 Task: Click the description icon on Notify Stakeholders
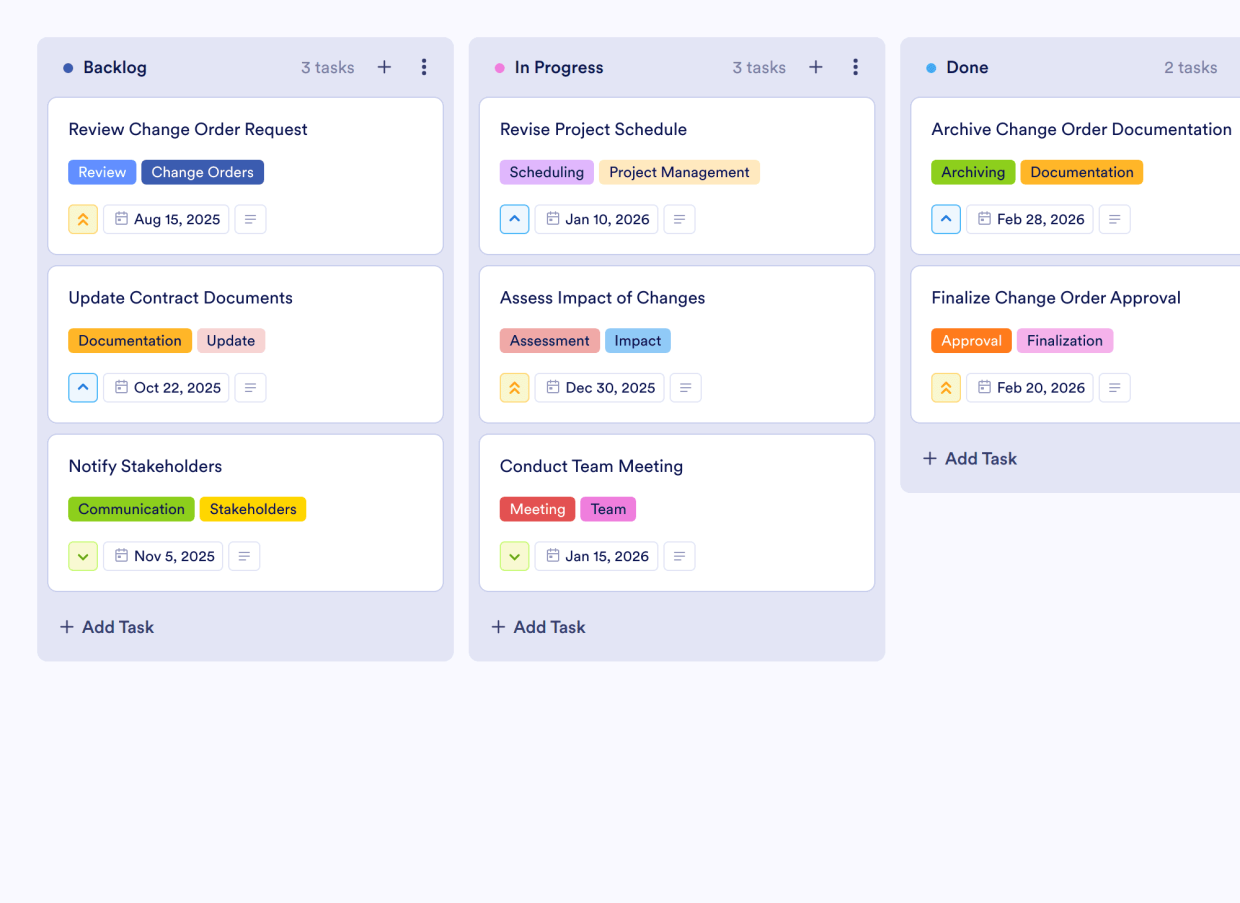pyautogui.click(x=244, y=556)
